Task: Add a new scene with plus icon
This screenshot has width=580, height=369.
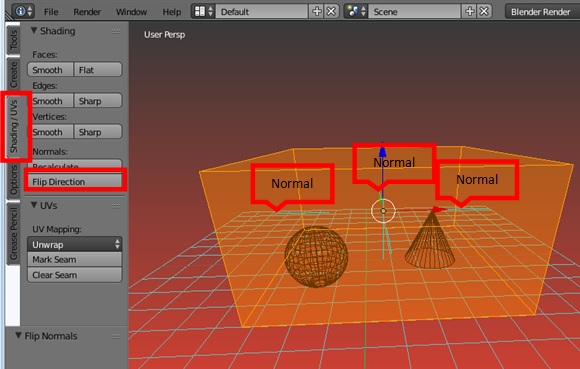Action: (x=469, y=11)
